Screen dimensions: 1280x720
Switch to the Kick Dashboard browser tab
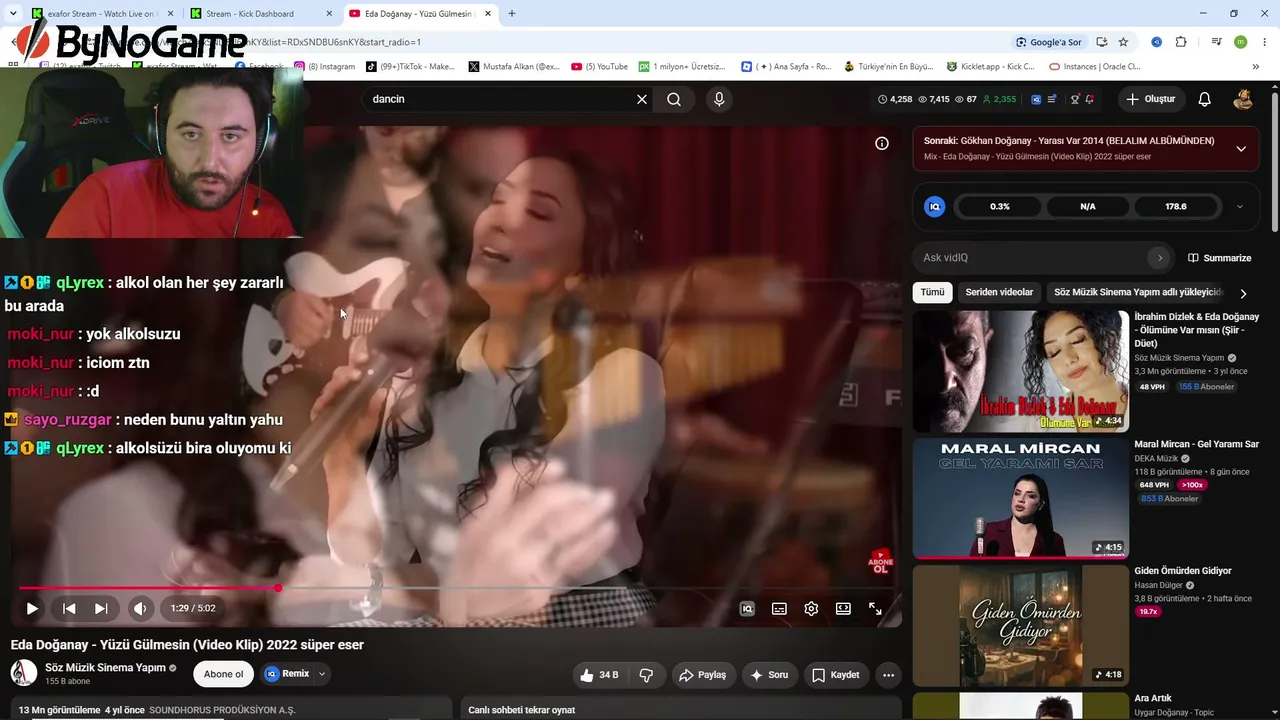click(x=261, y=14)
